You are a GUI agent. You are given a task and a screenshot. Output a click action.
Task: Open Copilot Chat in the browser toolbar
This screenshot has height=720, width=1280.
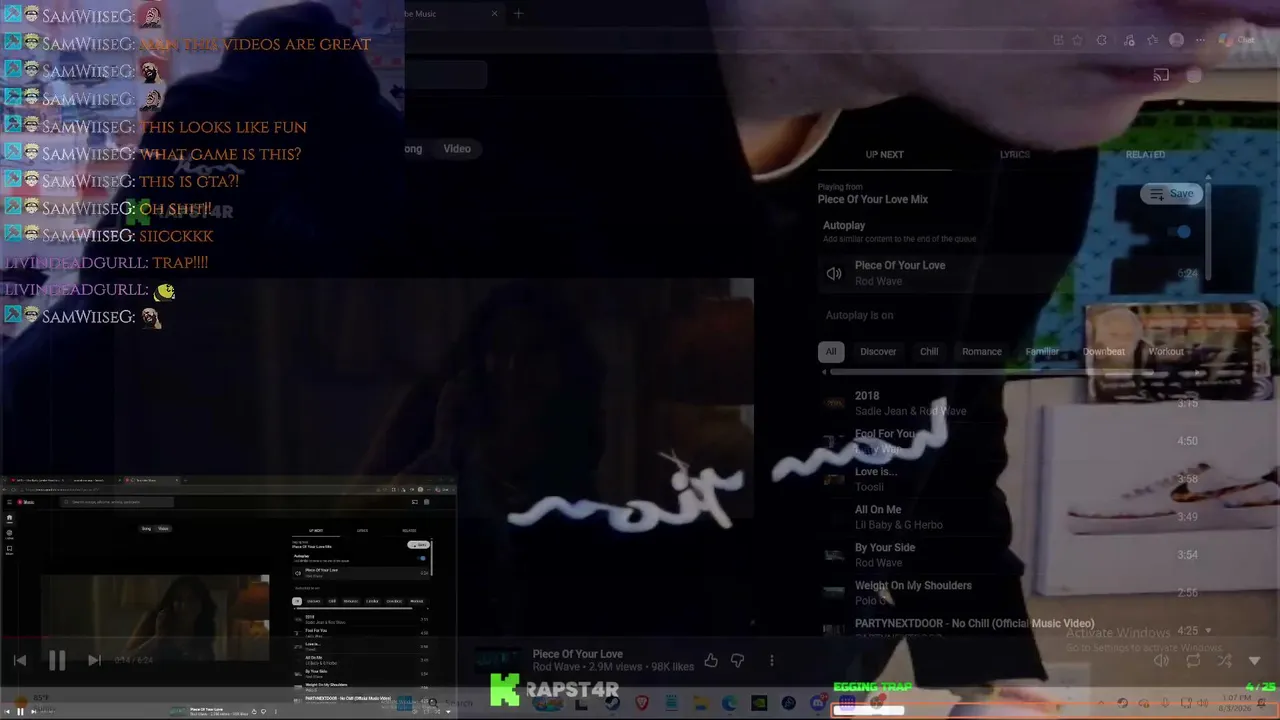coord(1236,40)
